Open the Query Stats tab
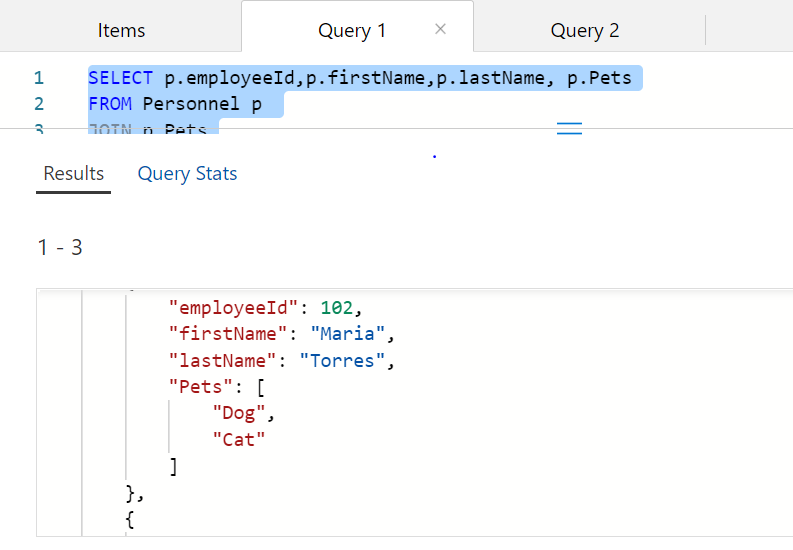The width and height of the screenshot is (793, 550). click(187, 174)
